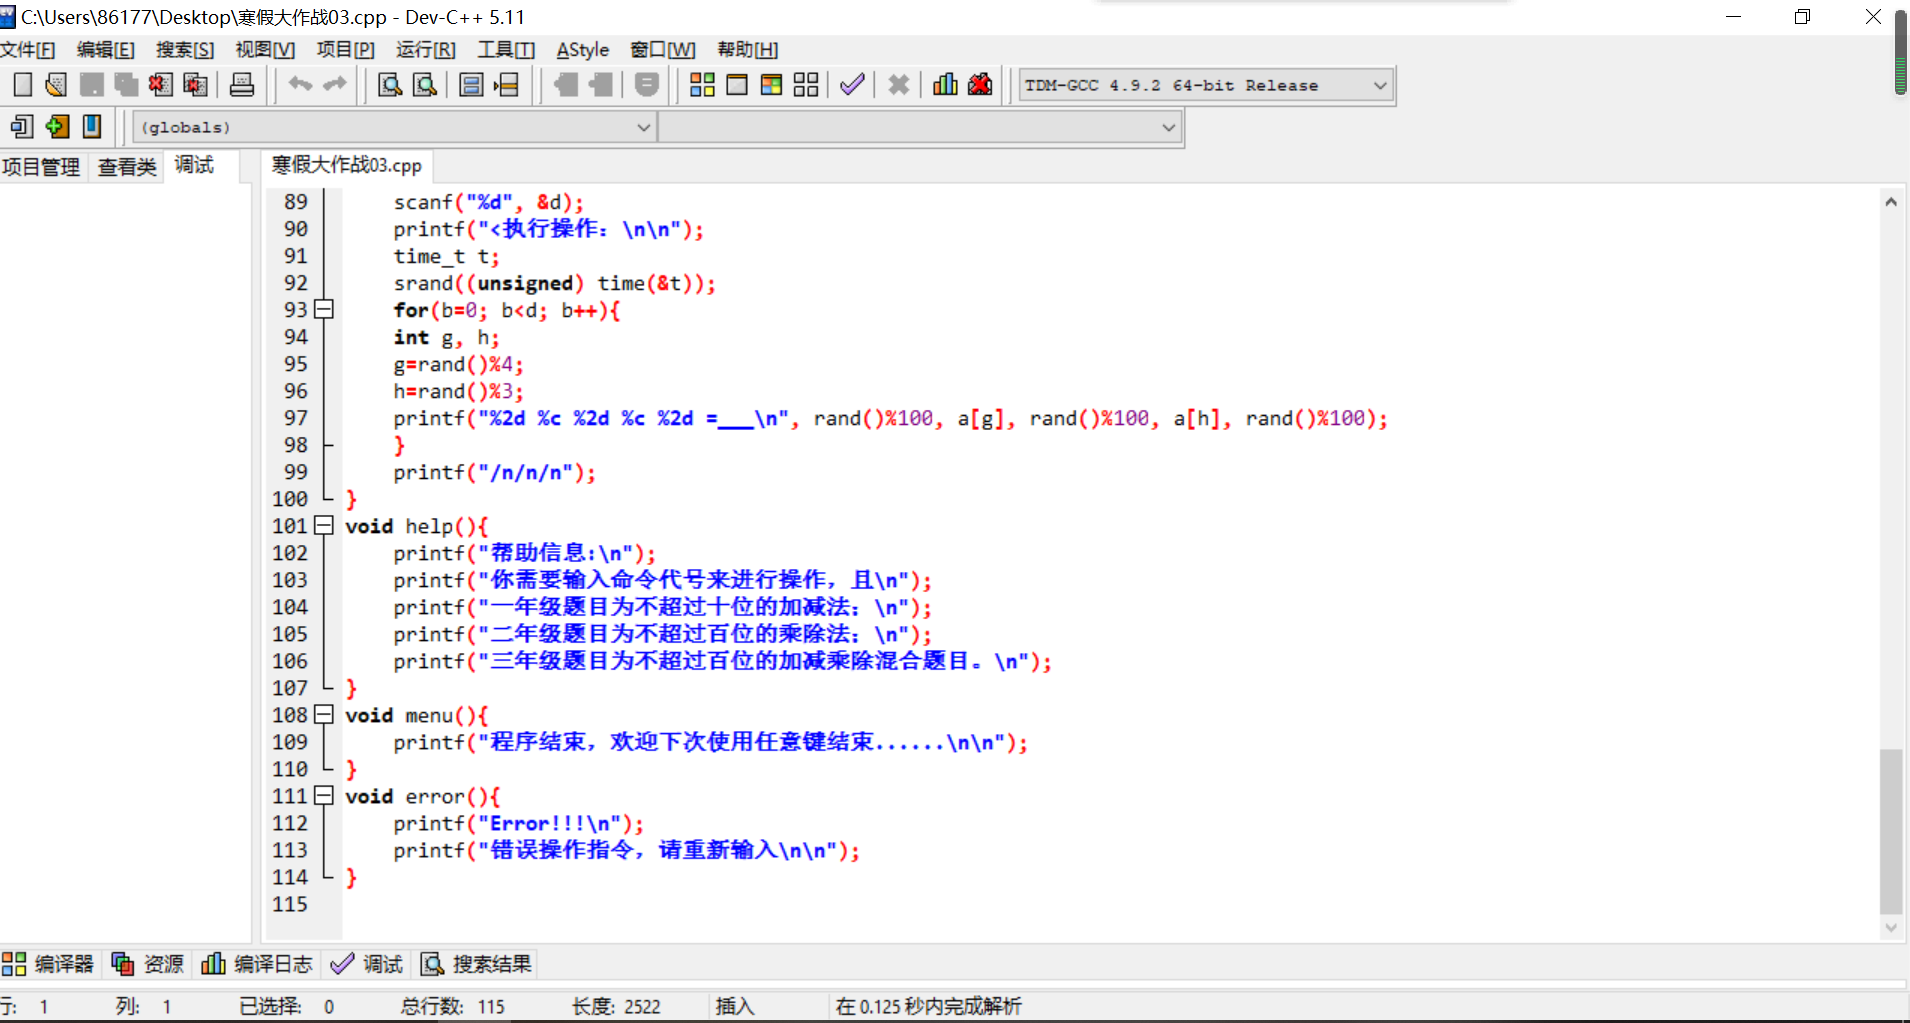Open the 搜索结果 bottom tab
1910x1023 pixels.
(x=476, y=964)
